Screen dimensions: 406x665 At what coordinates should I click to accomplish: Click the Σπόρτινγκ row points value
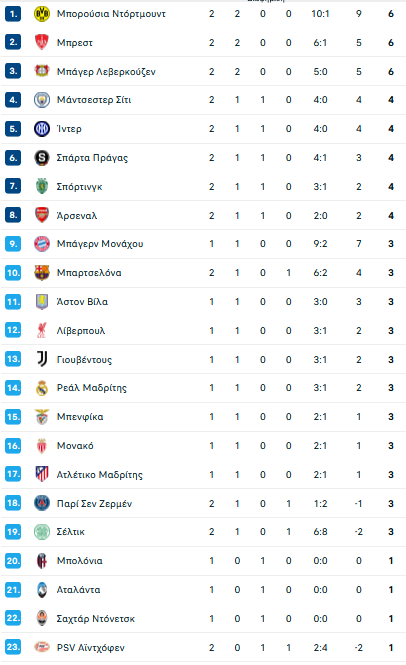click(x=391, y=187)
